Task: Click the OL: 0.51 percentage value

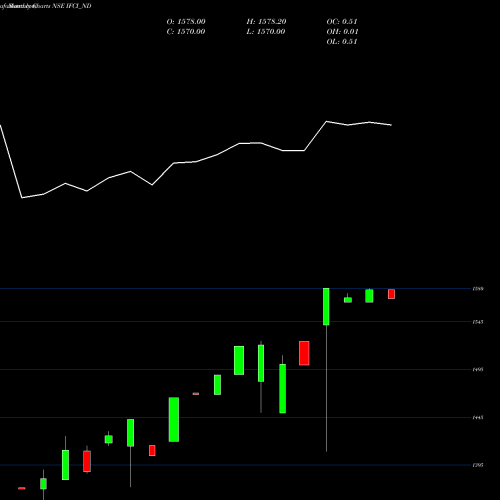Action: 342,42
